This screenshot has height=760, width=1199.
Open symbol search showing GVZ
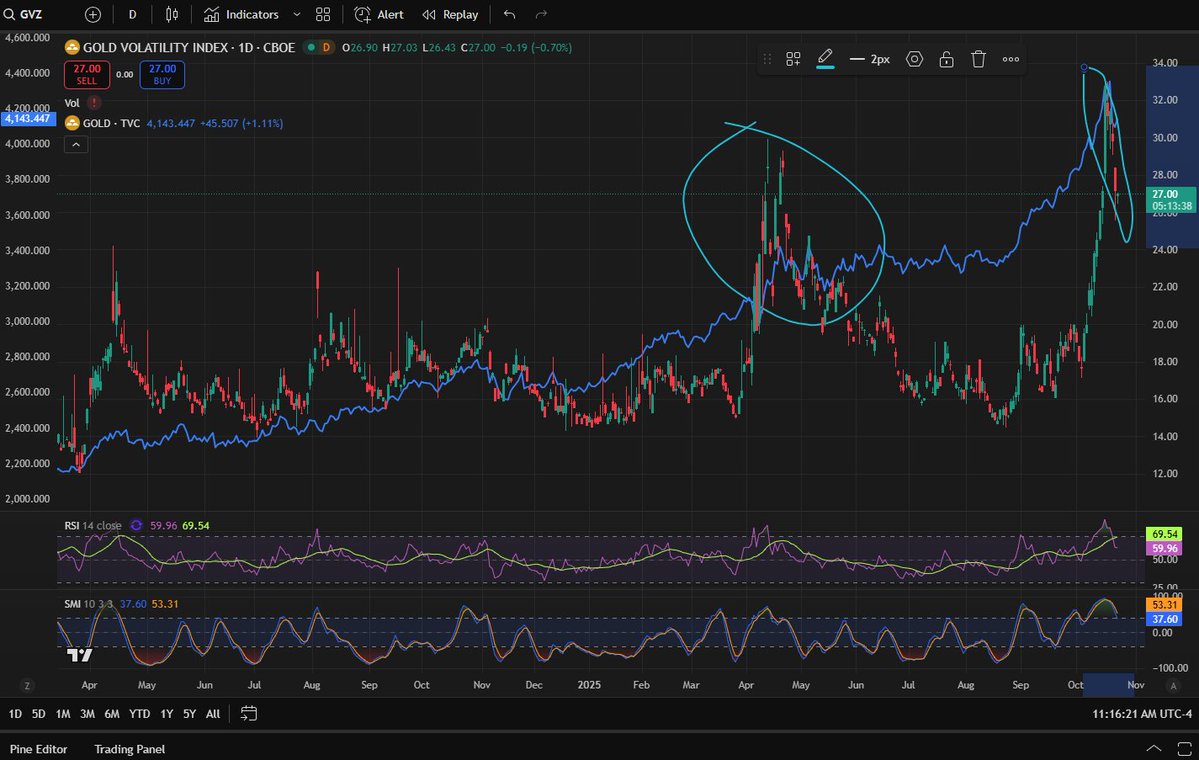[23, 14]
